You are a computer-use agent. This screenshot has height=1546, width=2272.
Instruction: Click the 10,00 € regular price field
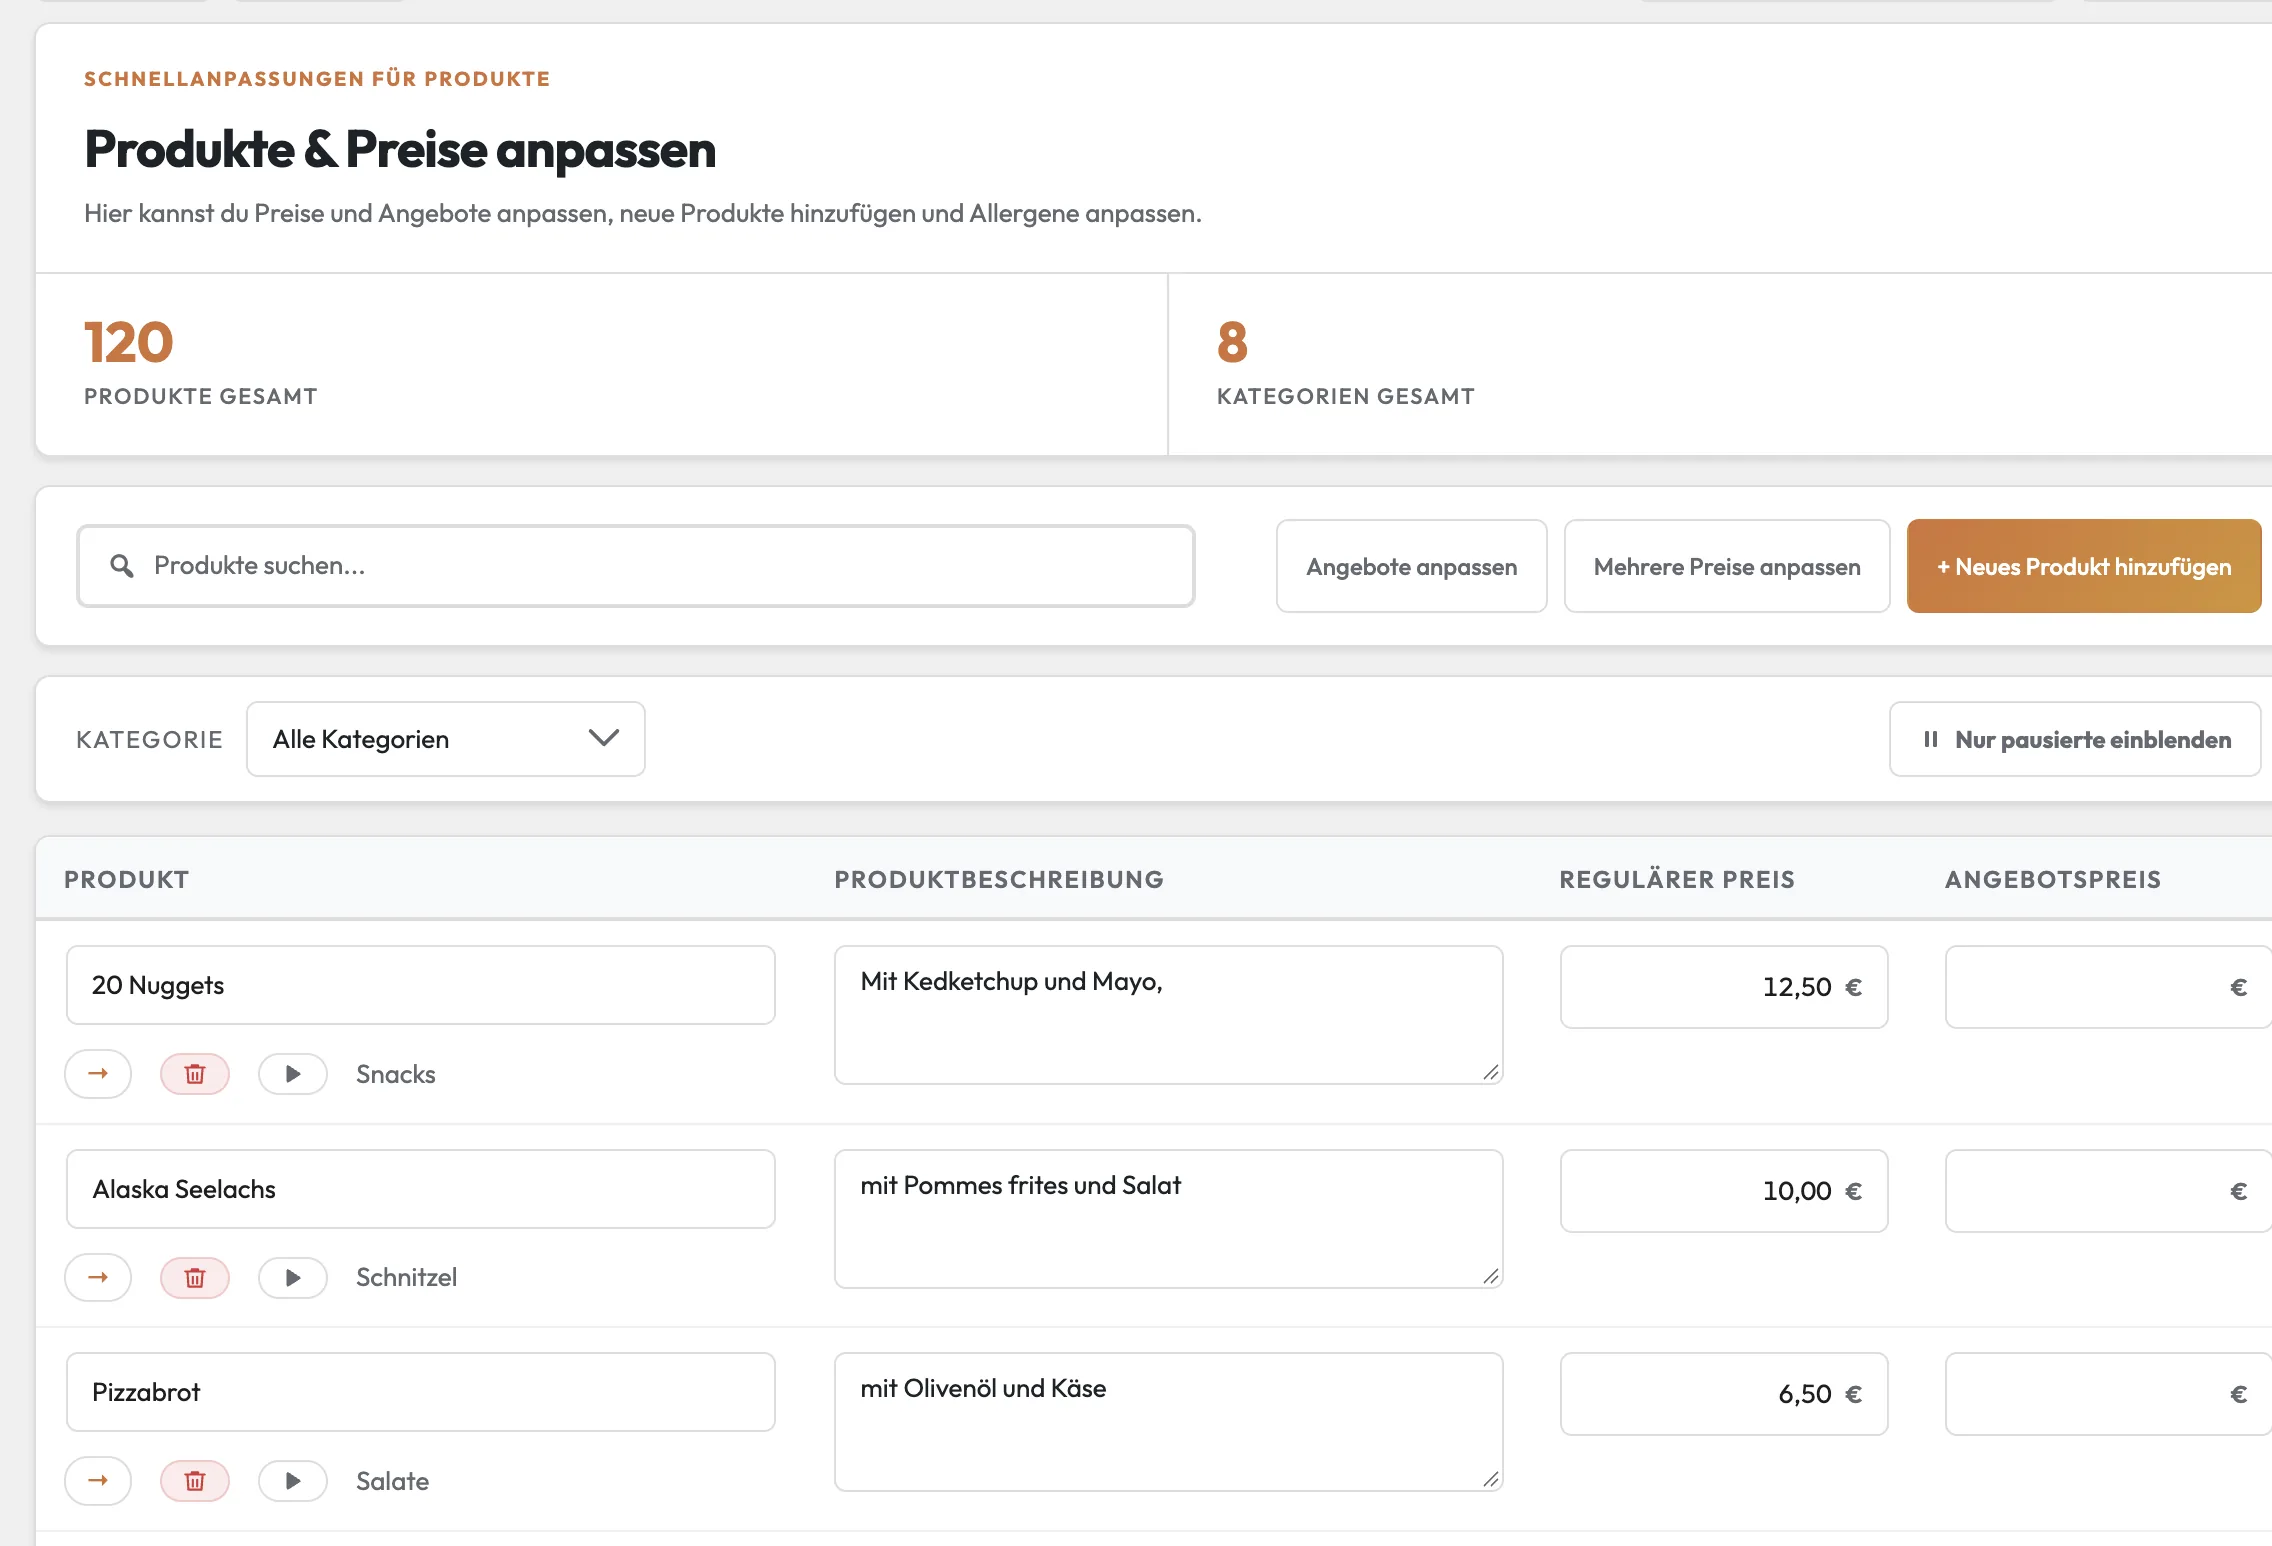point(1724,1191)
